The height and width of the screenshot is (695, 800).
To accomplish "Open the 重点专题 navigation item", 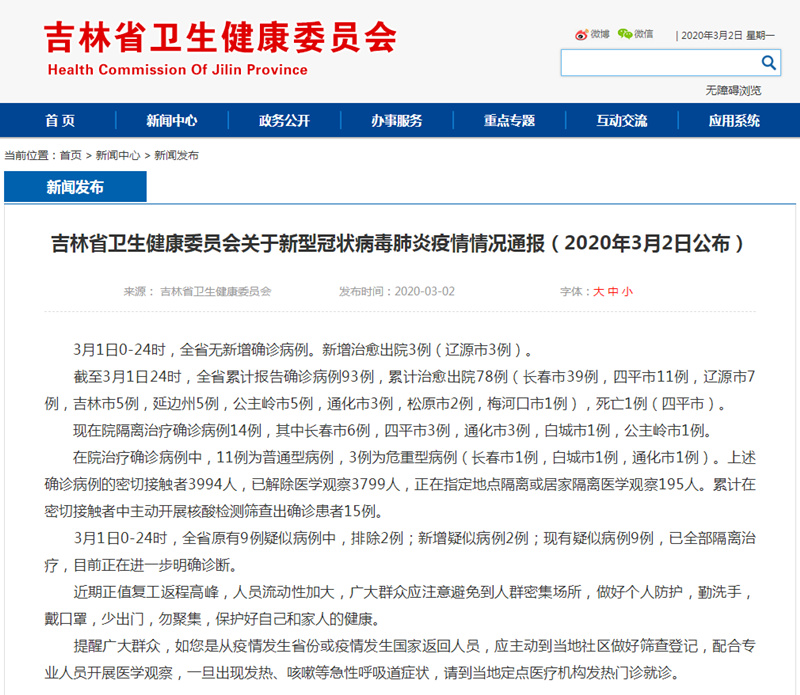I will coord(509,121).
